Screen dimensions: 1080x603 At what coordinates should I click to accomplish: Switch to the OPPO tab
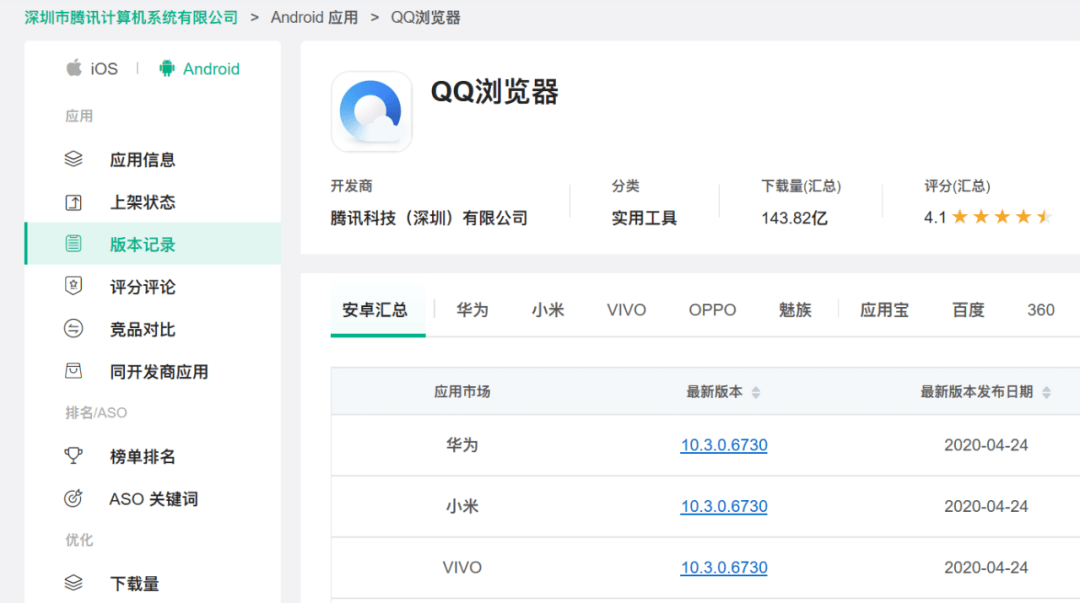coord(713,310)
